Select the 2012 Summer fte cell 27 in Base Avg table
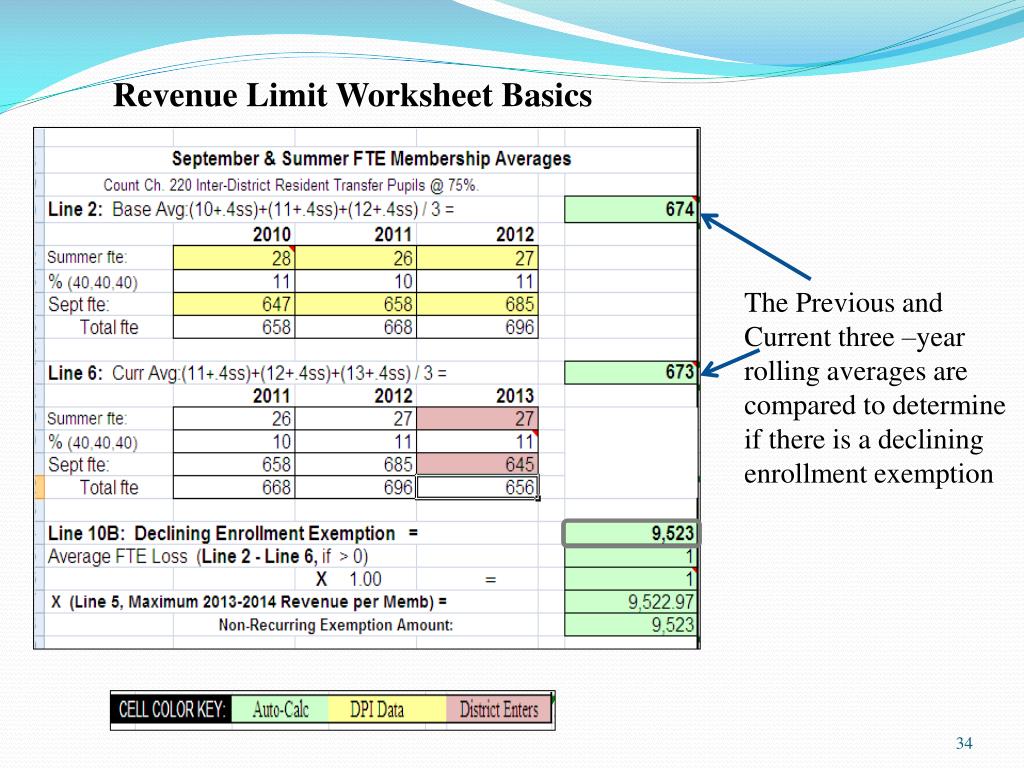Screen dimensions: 1024x768 477,257
